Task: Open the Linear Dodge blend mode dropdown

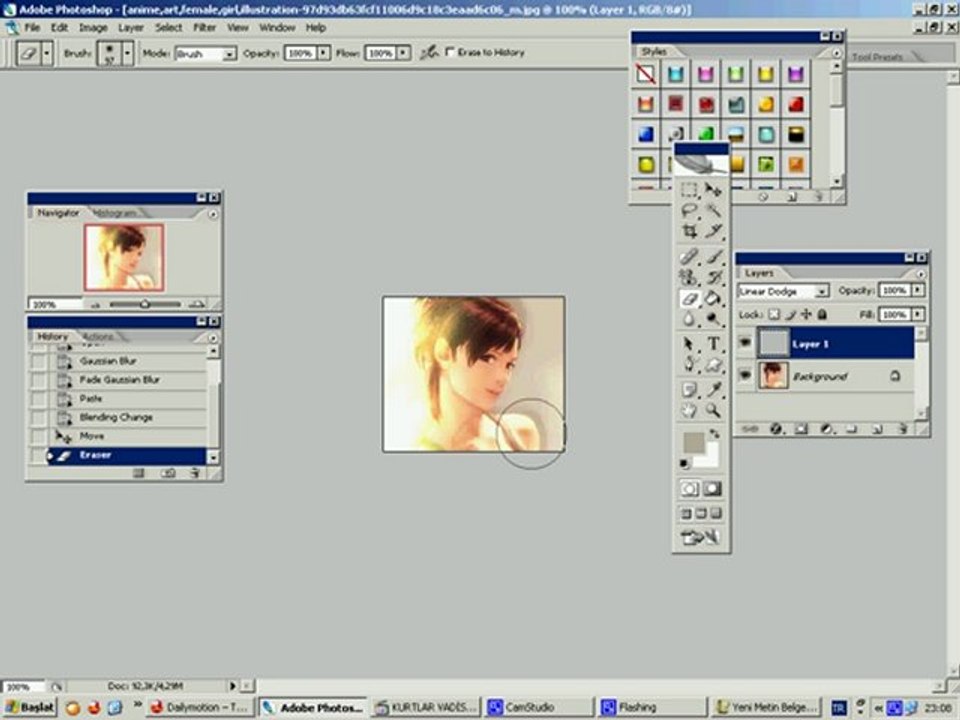Action: click(x=822, y=291)
